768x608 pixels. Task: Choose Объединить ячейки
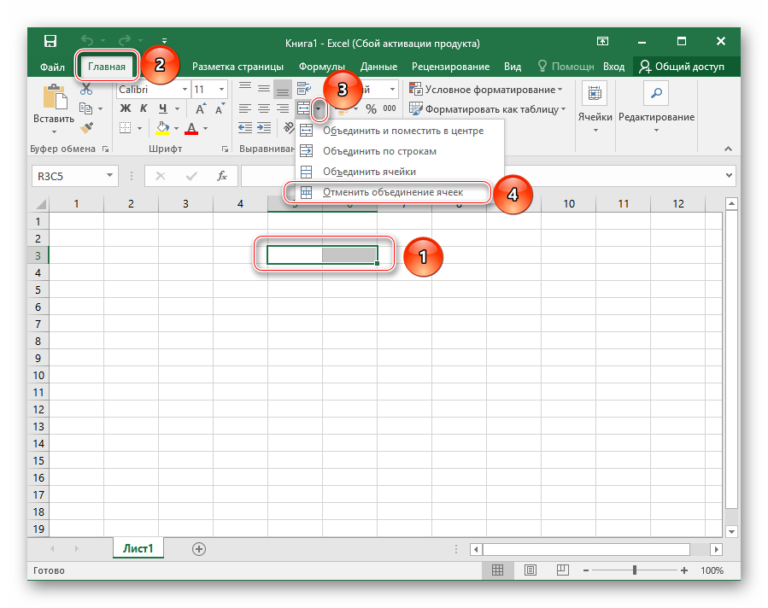[x=399, y=172]
